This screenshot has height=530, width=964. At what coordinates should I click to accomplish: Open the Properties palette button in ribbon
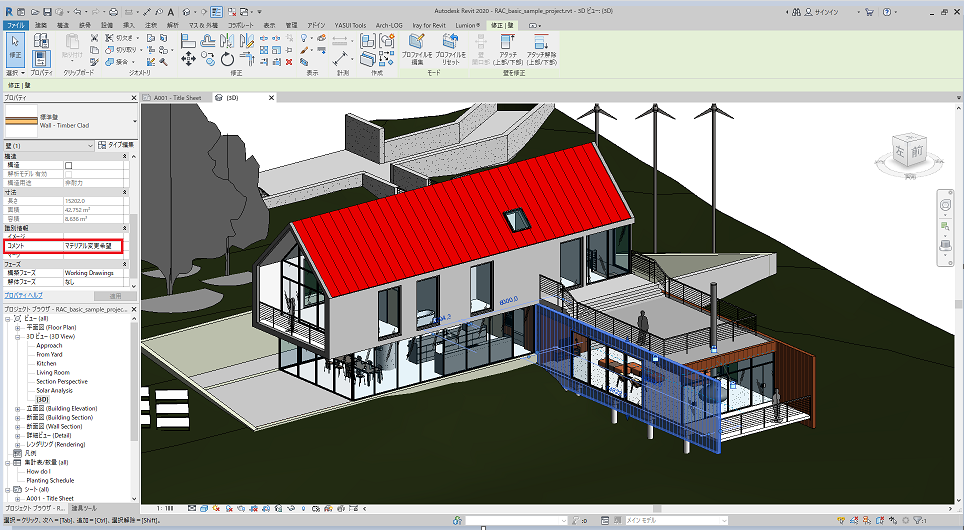(x=41, y=58)
